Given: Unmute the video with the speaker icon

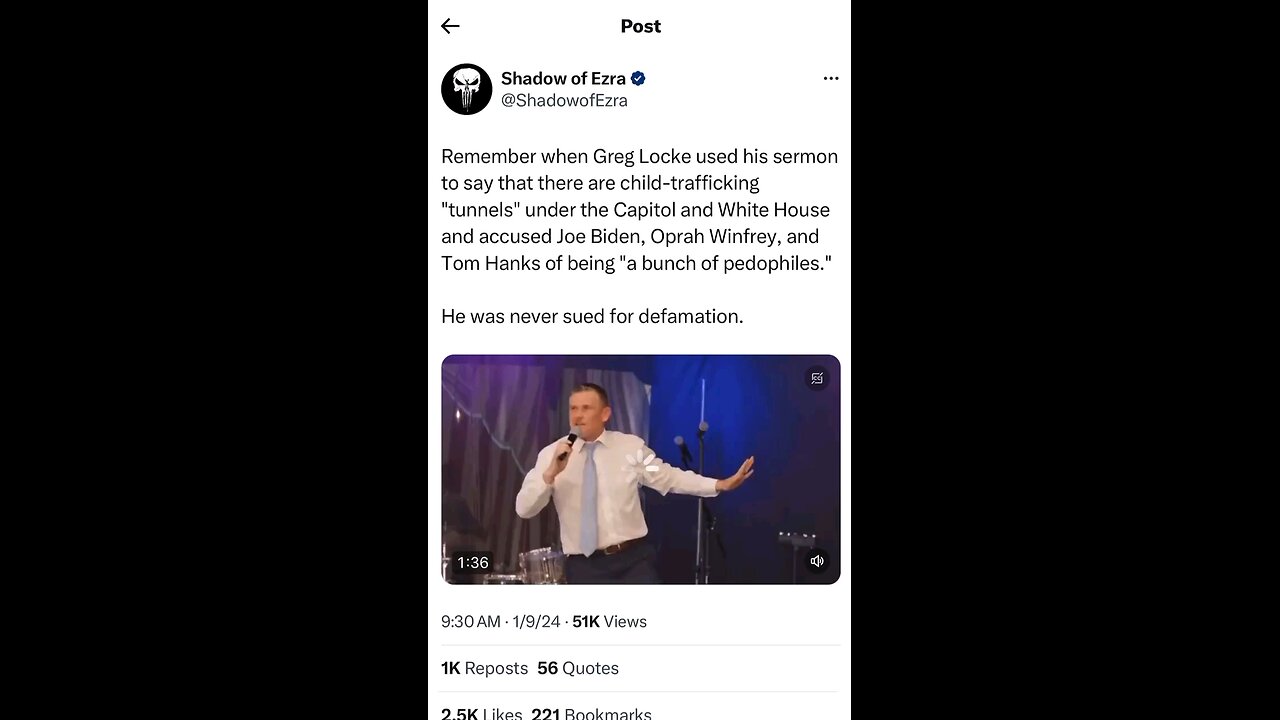Looking at the screenshot, I should pos(817,561).
